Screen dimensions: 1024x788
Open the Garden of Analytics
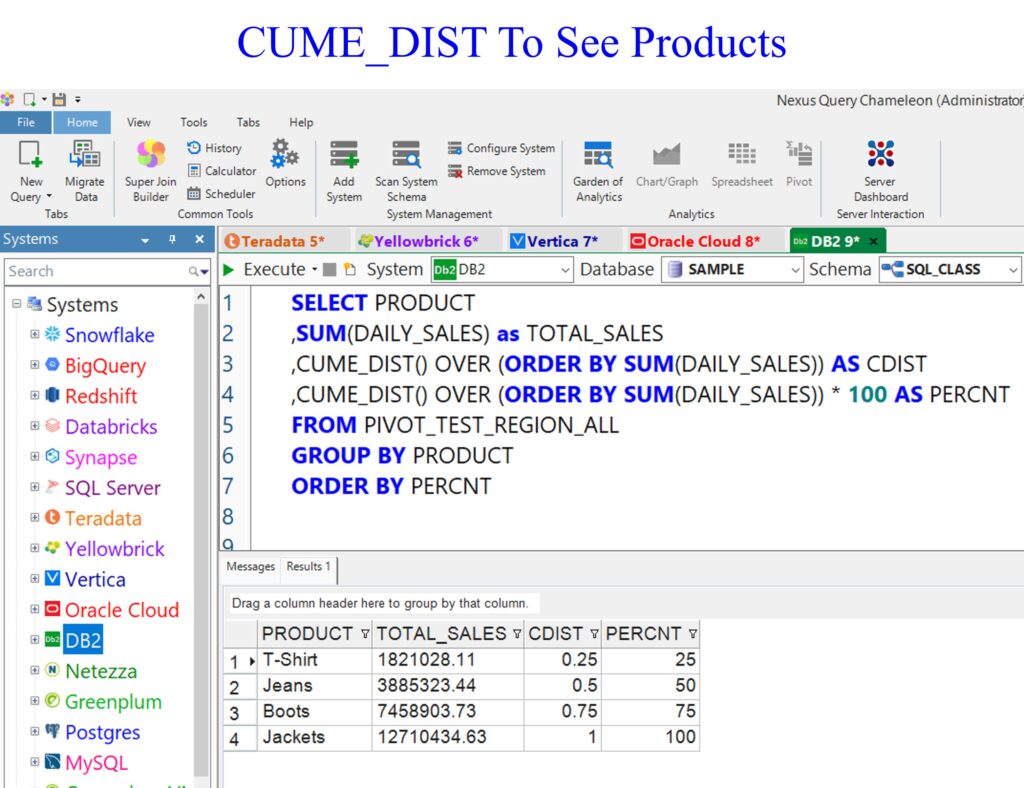(598, 170)
